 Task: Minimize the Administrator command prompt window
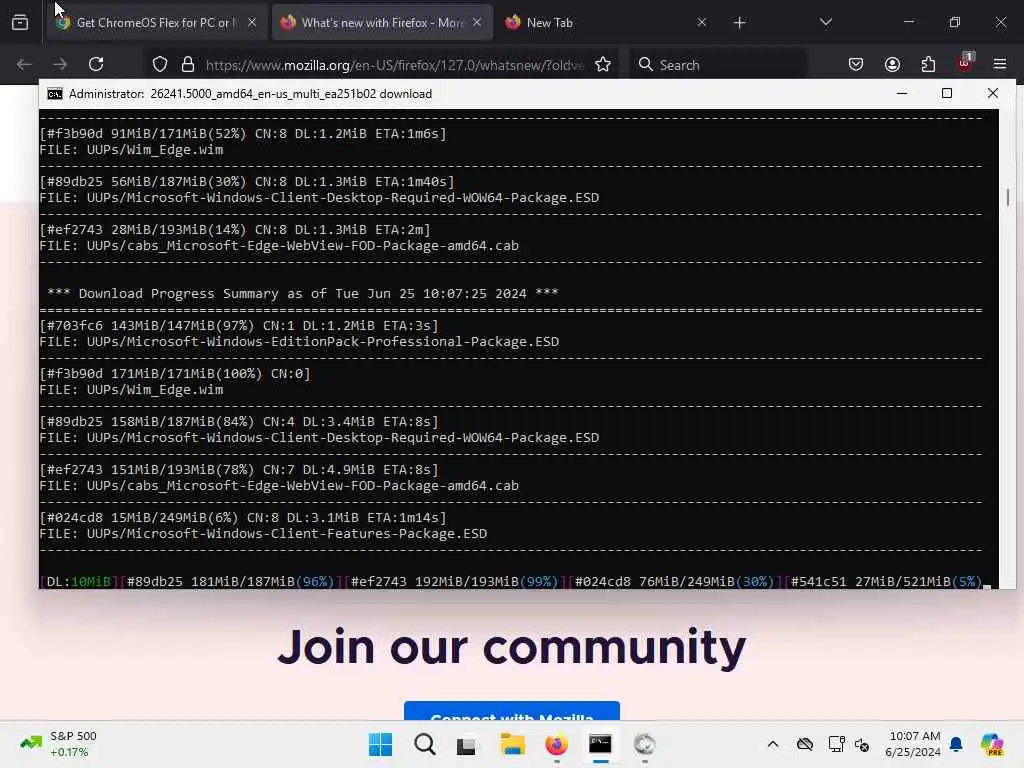pyautogui.click(x=902, y=93)
